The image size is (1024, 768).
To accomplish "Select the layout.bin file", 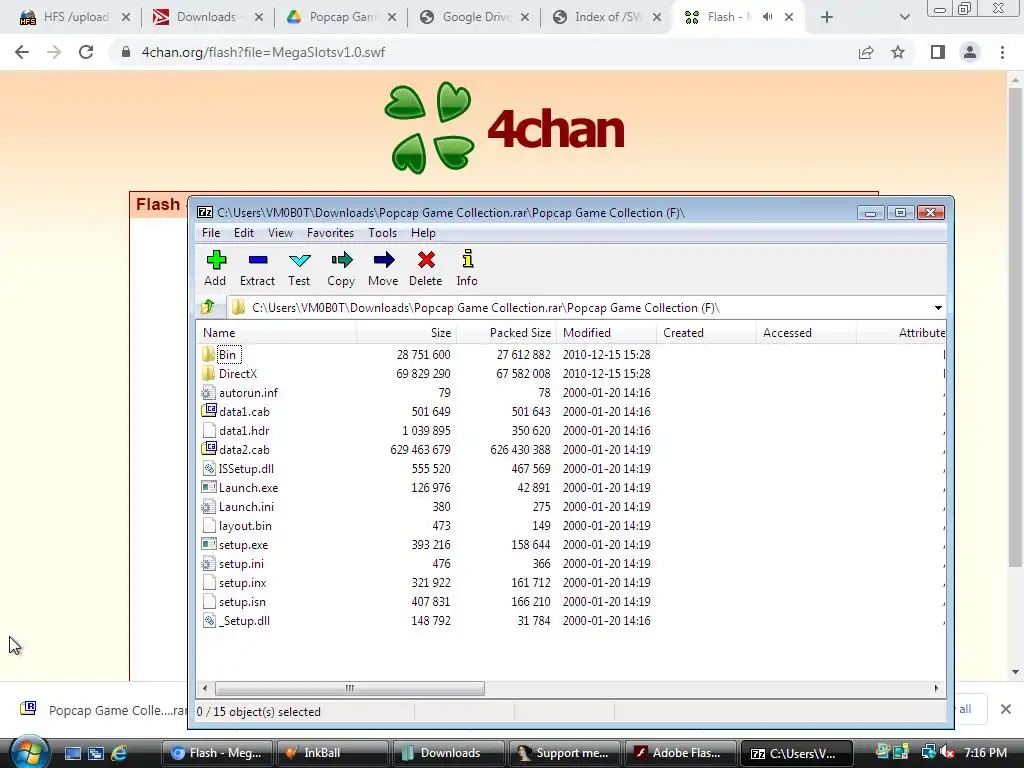I will (245, 526).
